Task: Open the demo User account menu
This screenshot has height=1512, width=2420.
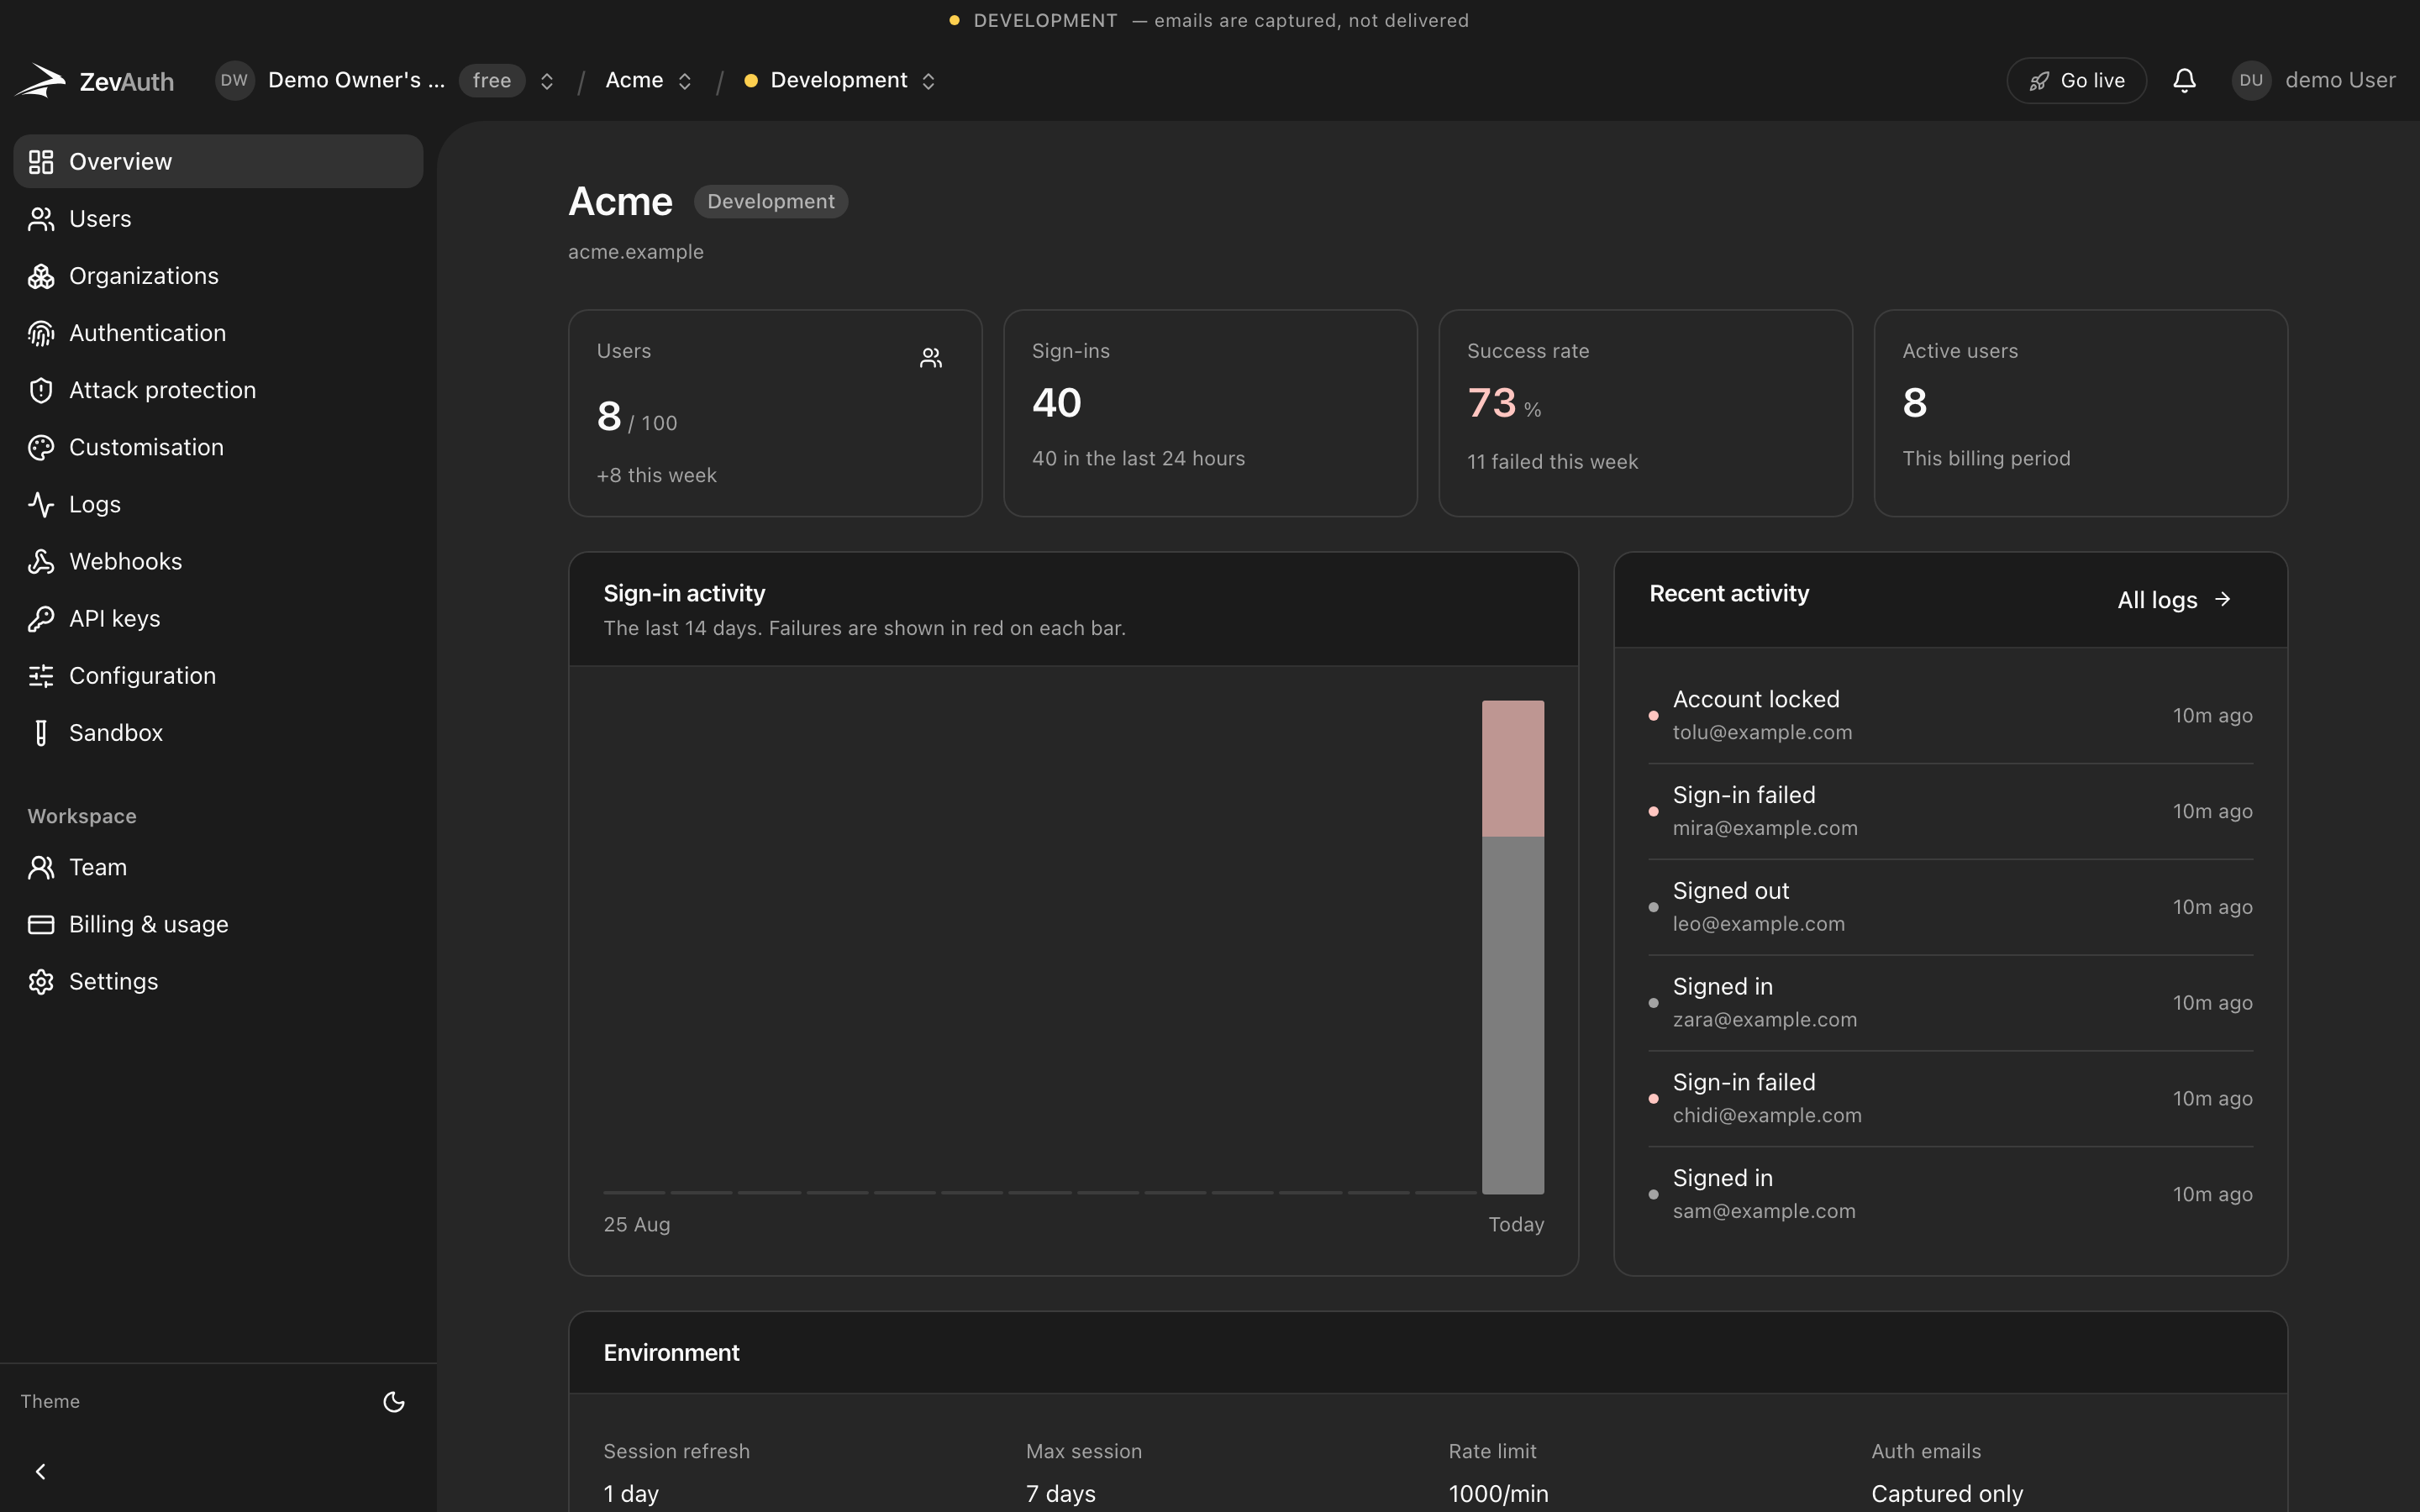Action: click(x=2313, y=80)
